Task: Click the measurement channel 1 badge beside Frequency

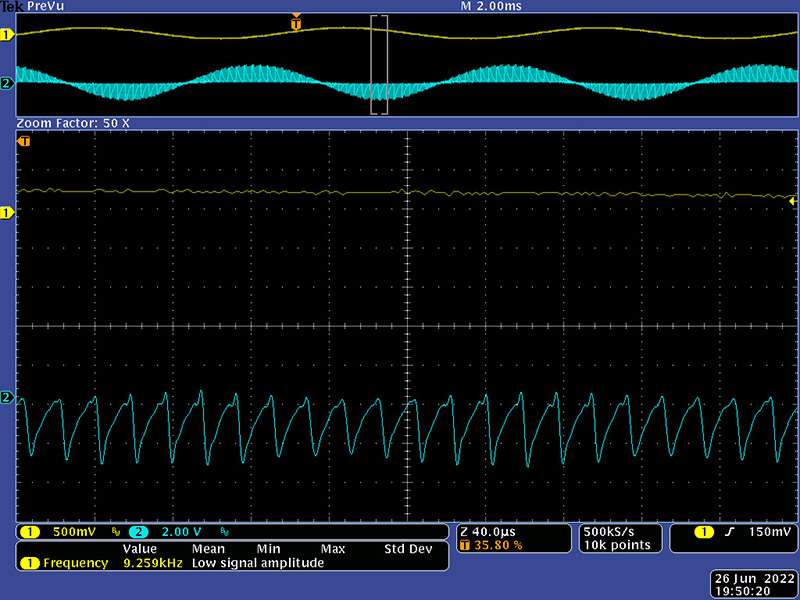Action: 30,563
